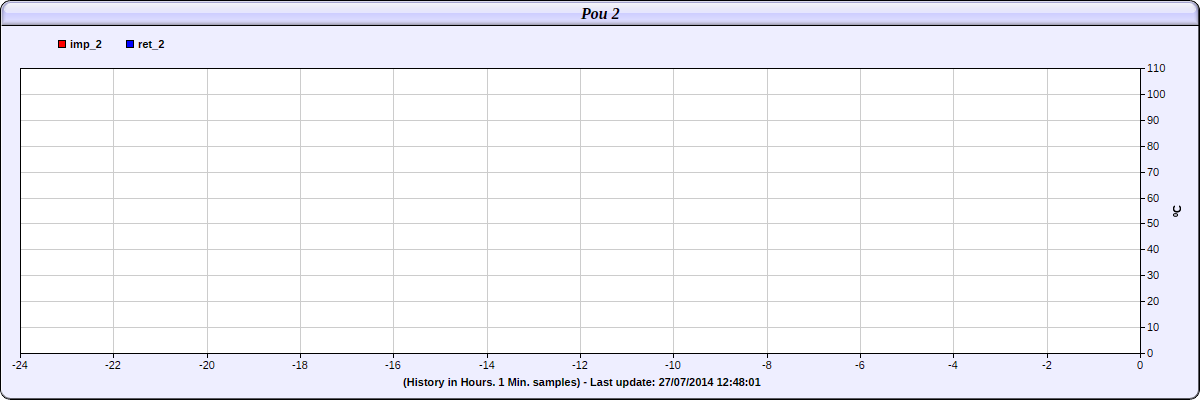Toggle the imp_2 series legend label

(86, 45)
